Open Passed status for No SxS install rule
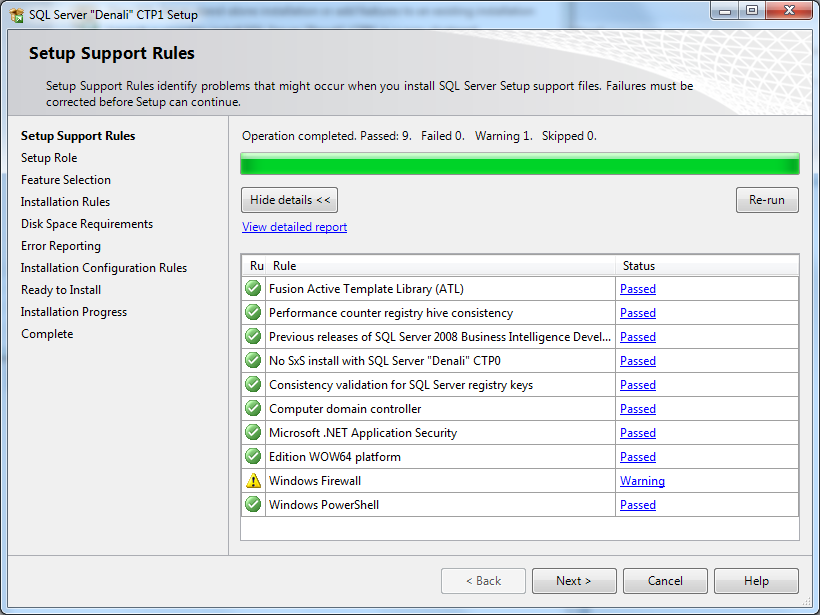820x615 pixels. click(x=637, y=361)
